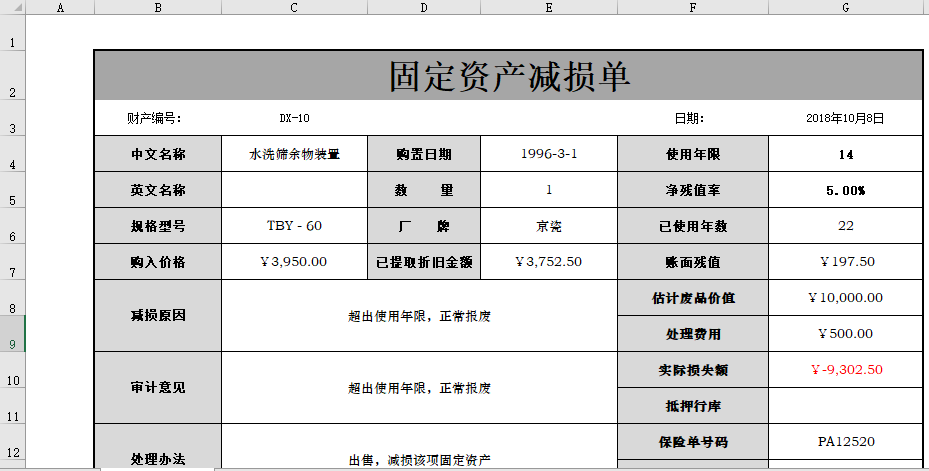The height and width of the screenshot is (471, 929).
Task: Click the select-all corner of the sheet
Action: coord(12,8)
